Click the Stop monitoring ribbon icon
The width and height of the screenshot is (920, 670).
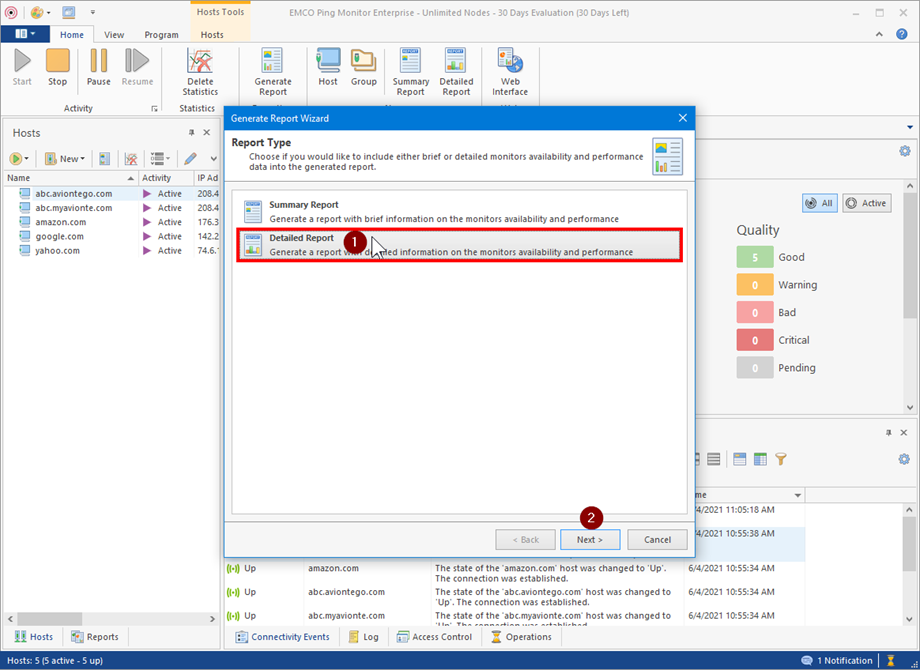click(58, 67)
